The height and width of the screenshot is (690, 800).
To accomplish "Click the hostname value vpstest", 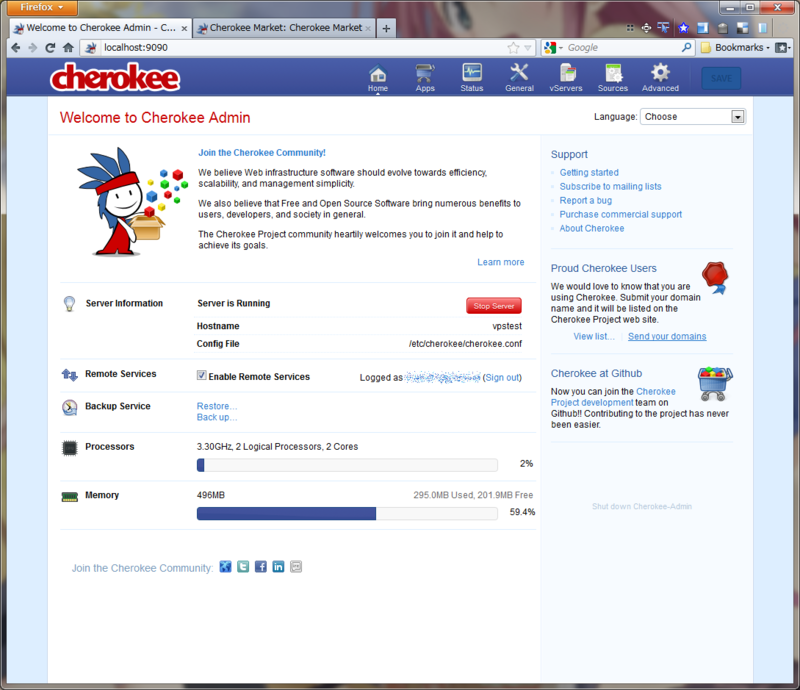I will click(507, 326).
